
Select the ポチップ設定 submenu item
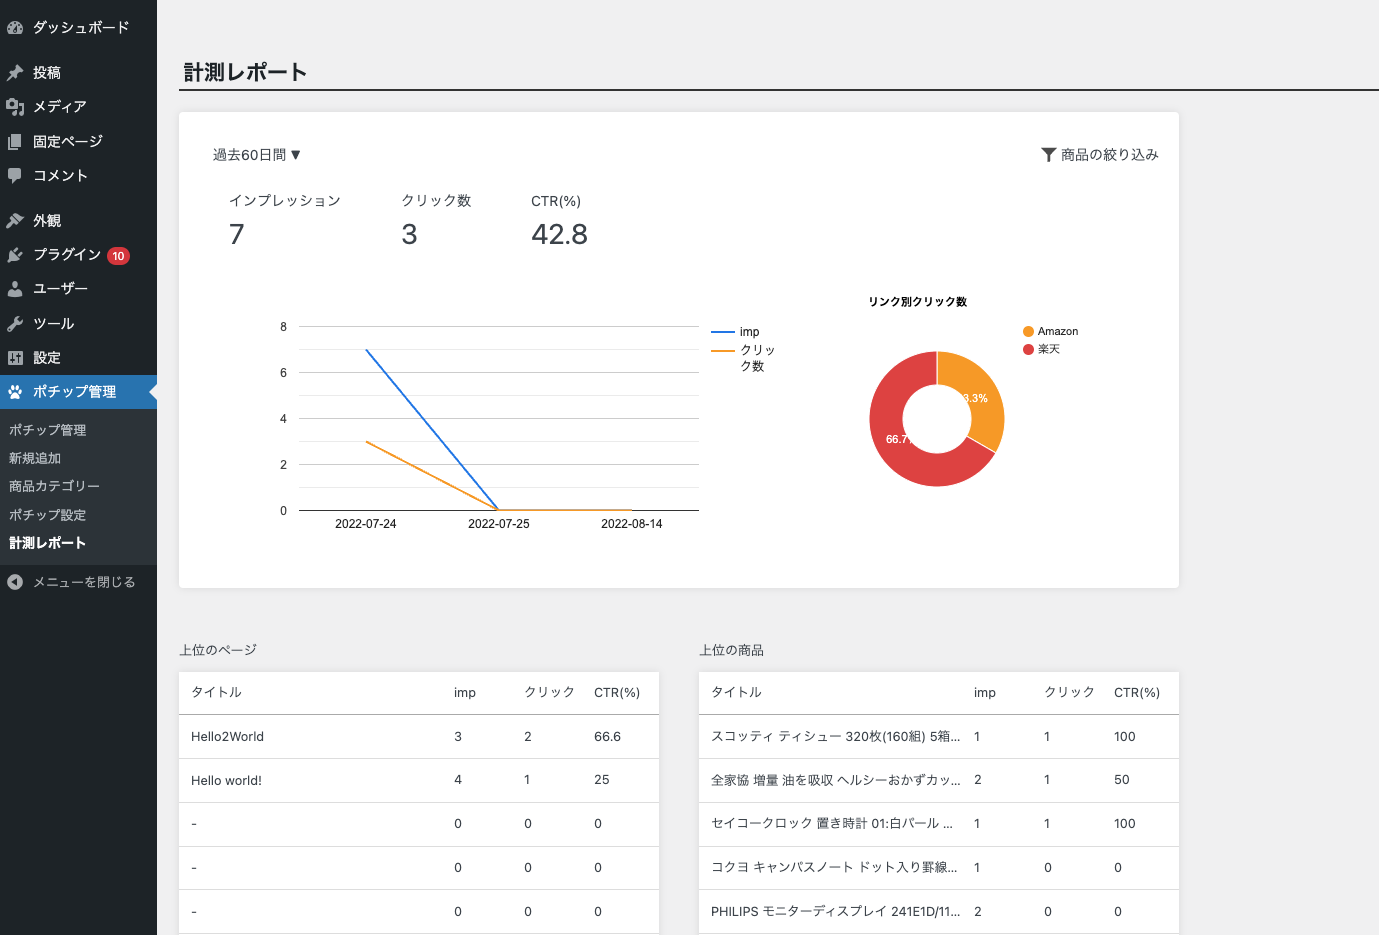pyautogui.click(x=50, y=515)
